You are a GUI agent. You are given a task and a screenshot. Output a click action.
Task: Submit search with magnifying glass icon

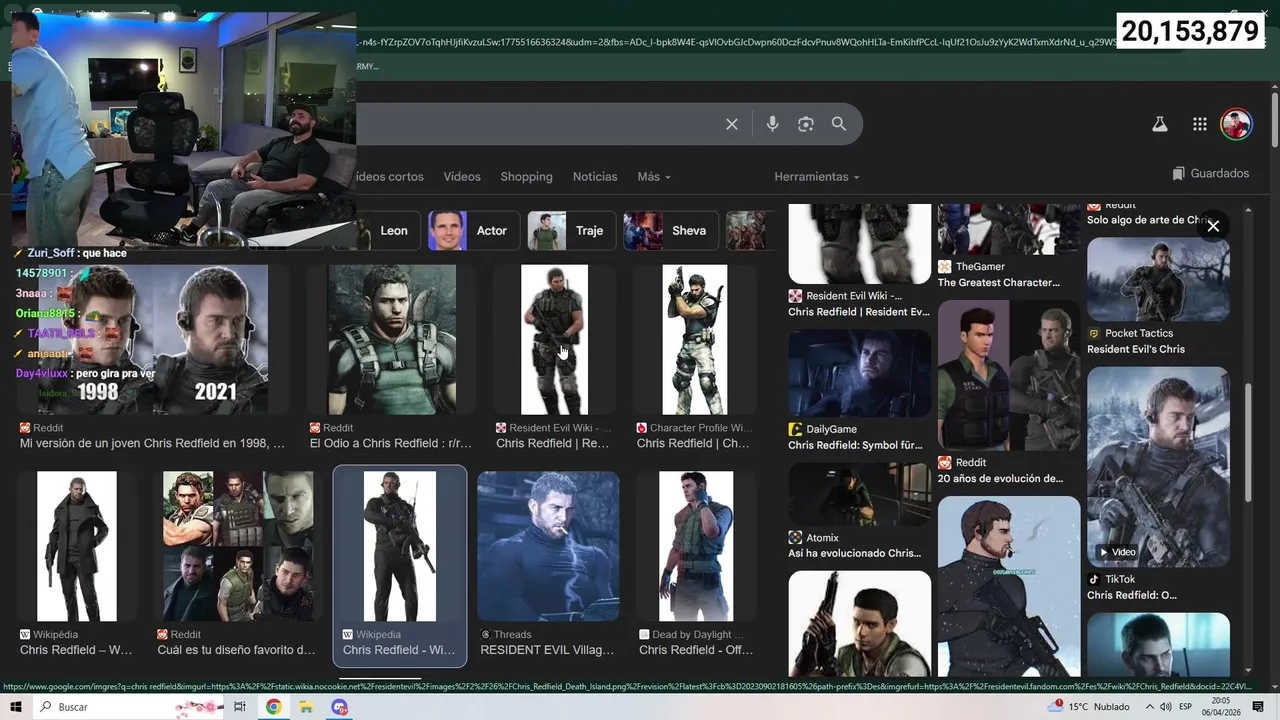click(x=839, y=124)
